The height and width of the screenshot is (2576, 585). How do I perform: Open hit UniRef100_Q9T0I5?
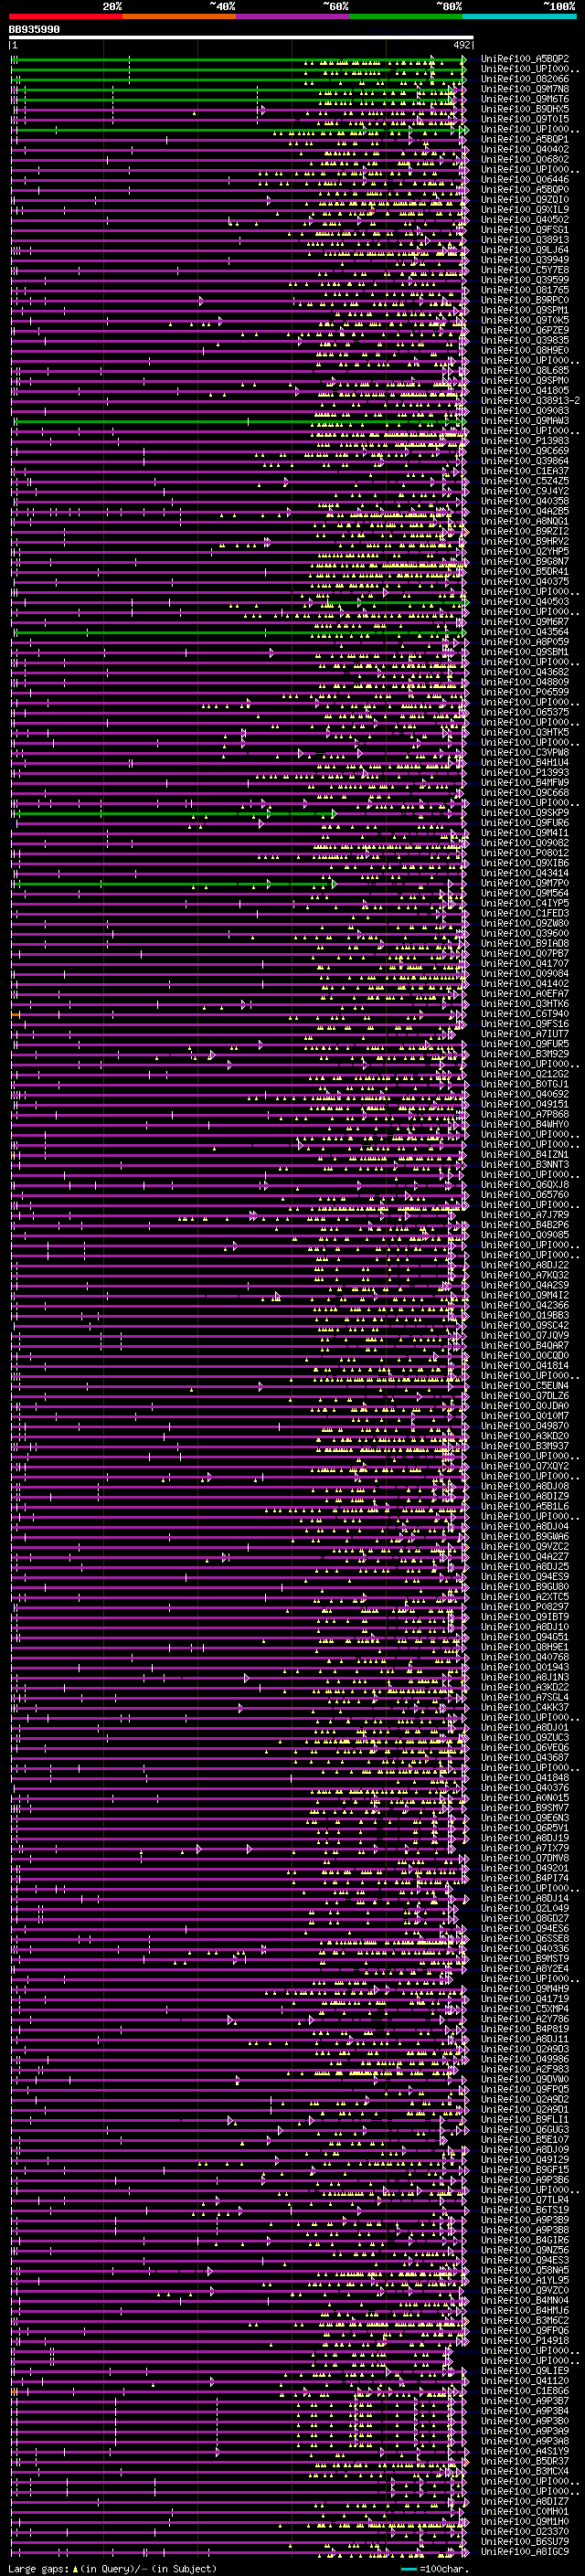click(525, 119)
